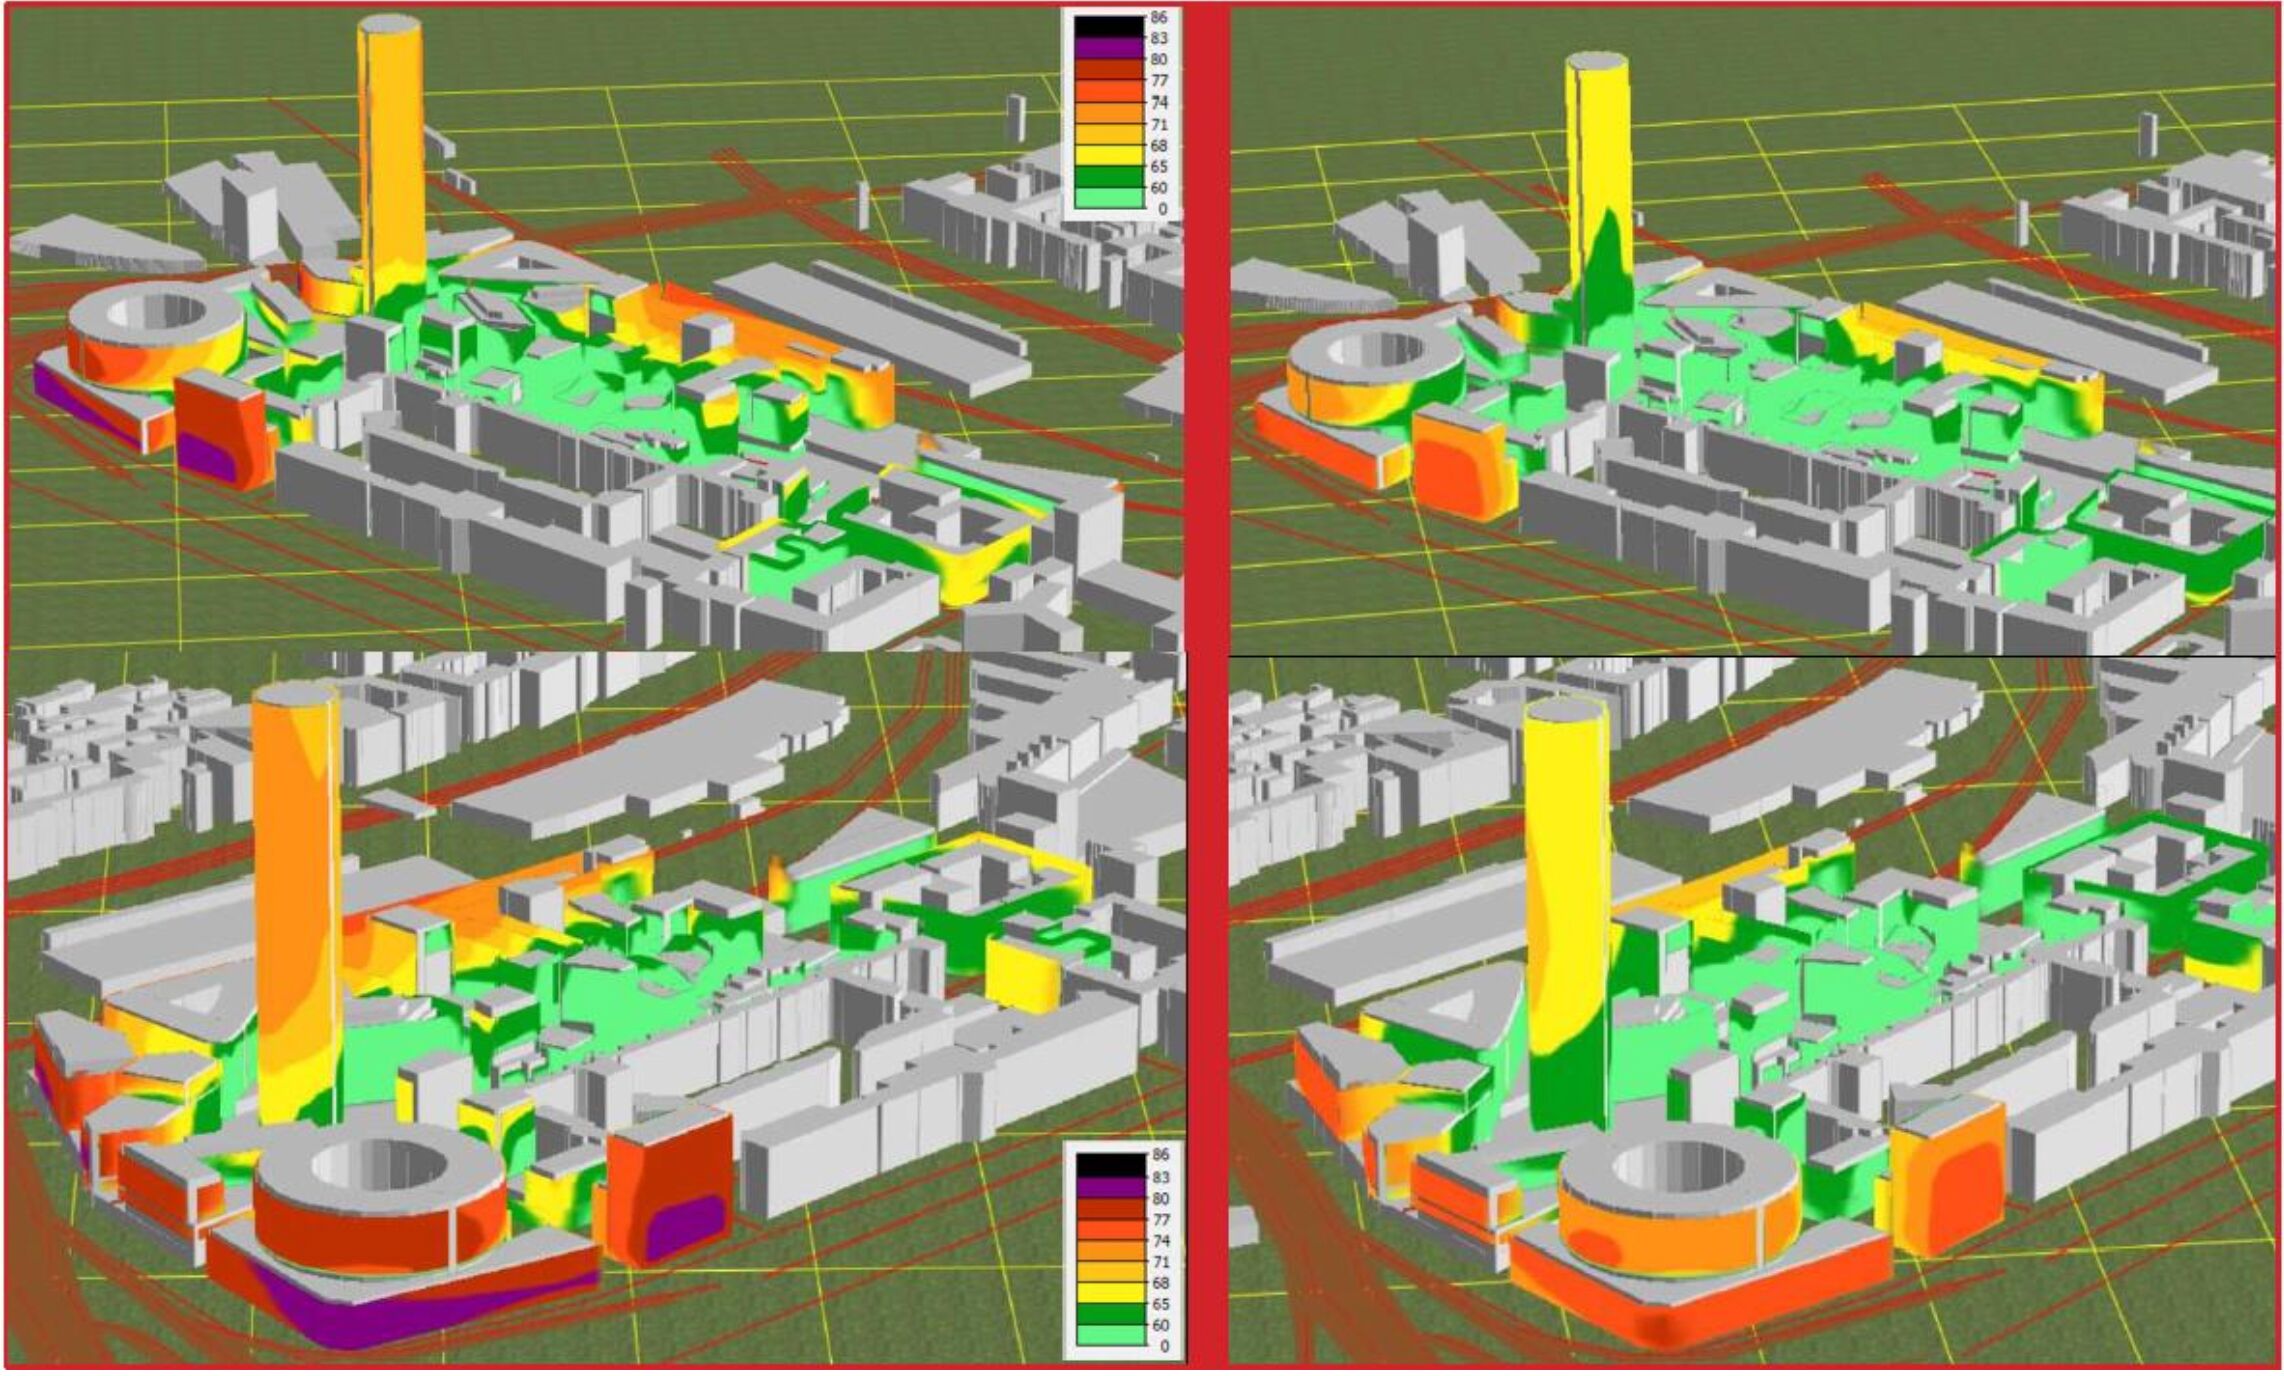Click the black swatch in bottom legend
Viewport: 2284px width, 1376px height.
click(x=1110, y=1165)
